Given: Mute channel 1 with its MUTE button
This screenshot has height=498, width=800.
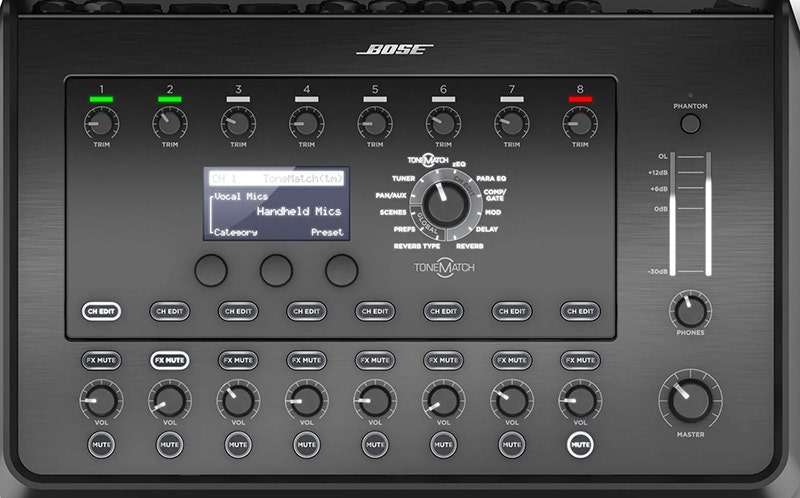Looking at the screenshot, I should (x=102, y=444).
